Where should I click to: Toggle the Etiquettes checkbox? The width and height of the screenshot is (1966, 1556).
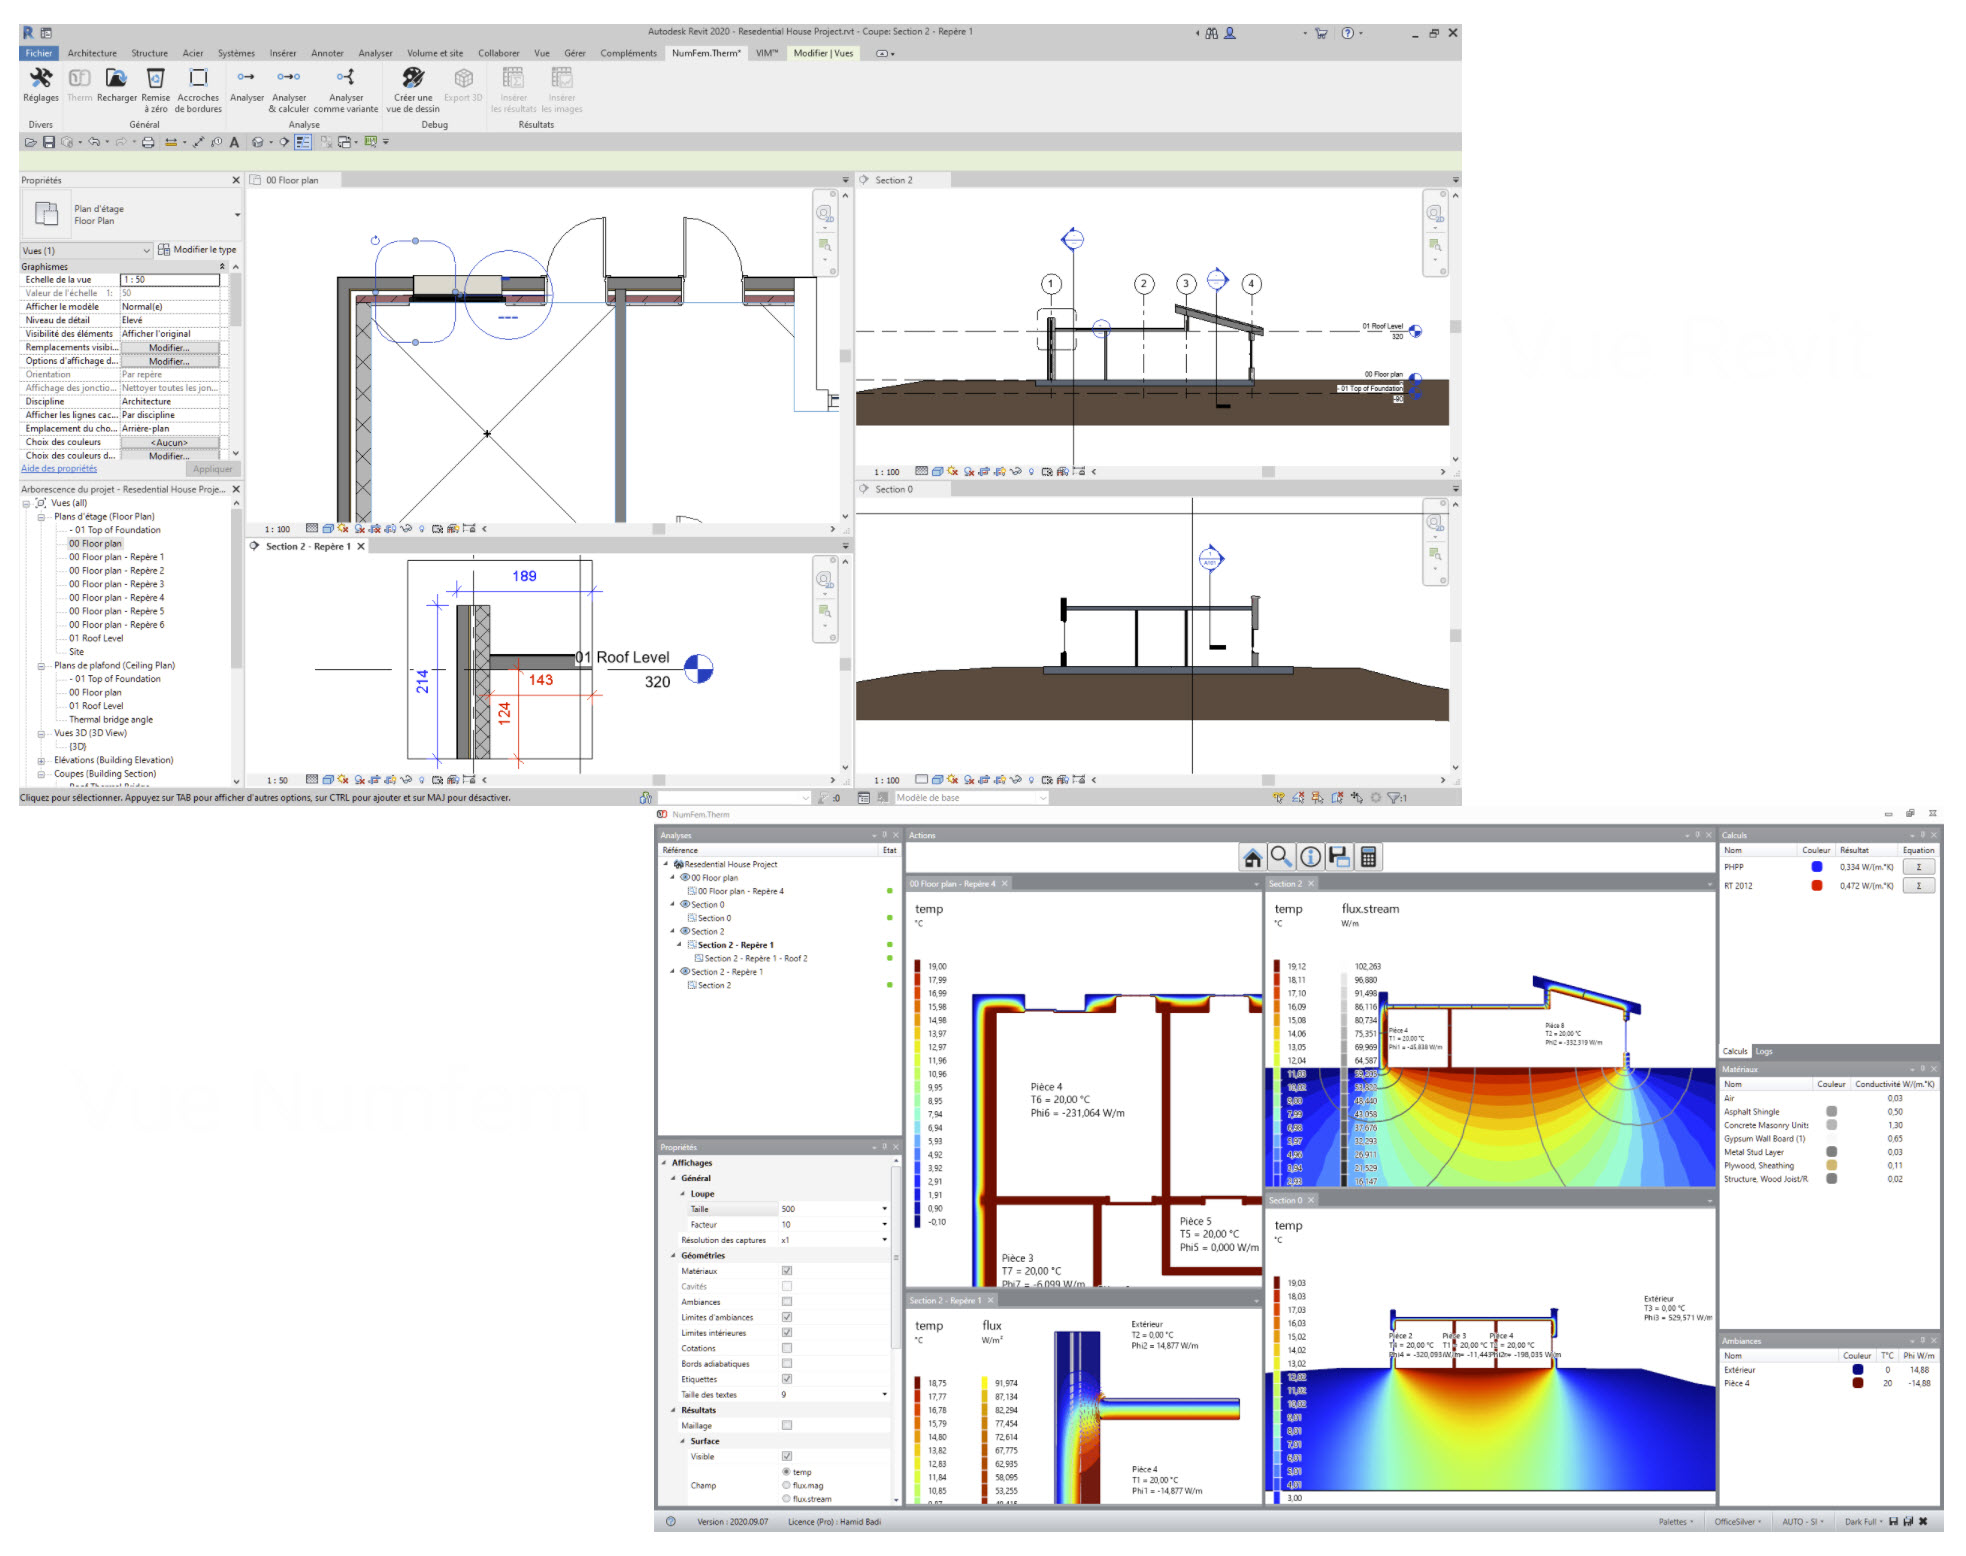click(787, 1379)
